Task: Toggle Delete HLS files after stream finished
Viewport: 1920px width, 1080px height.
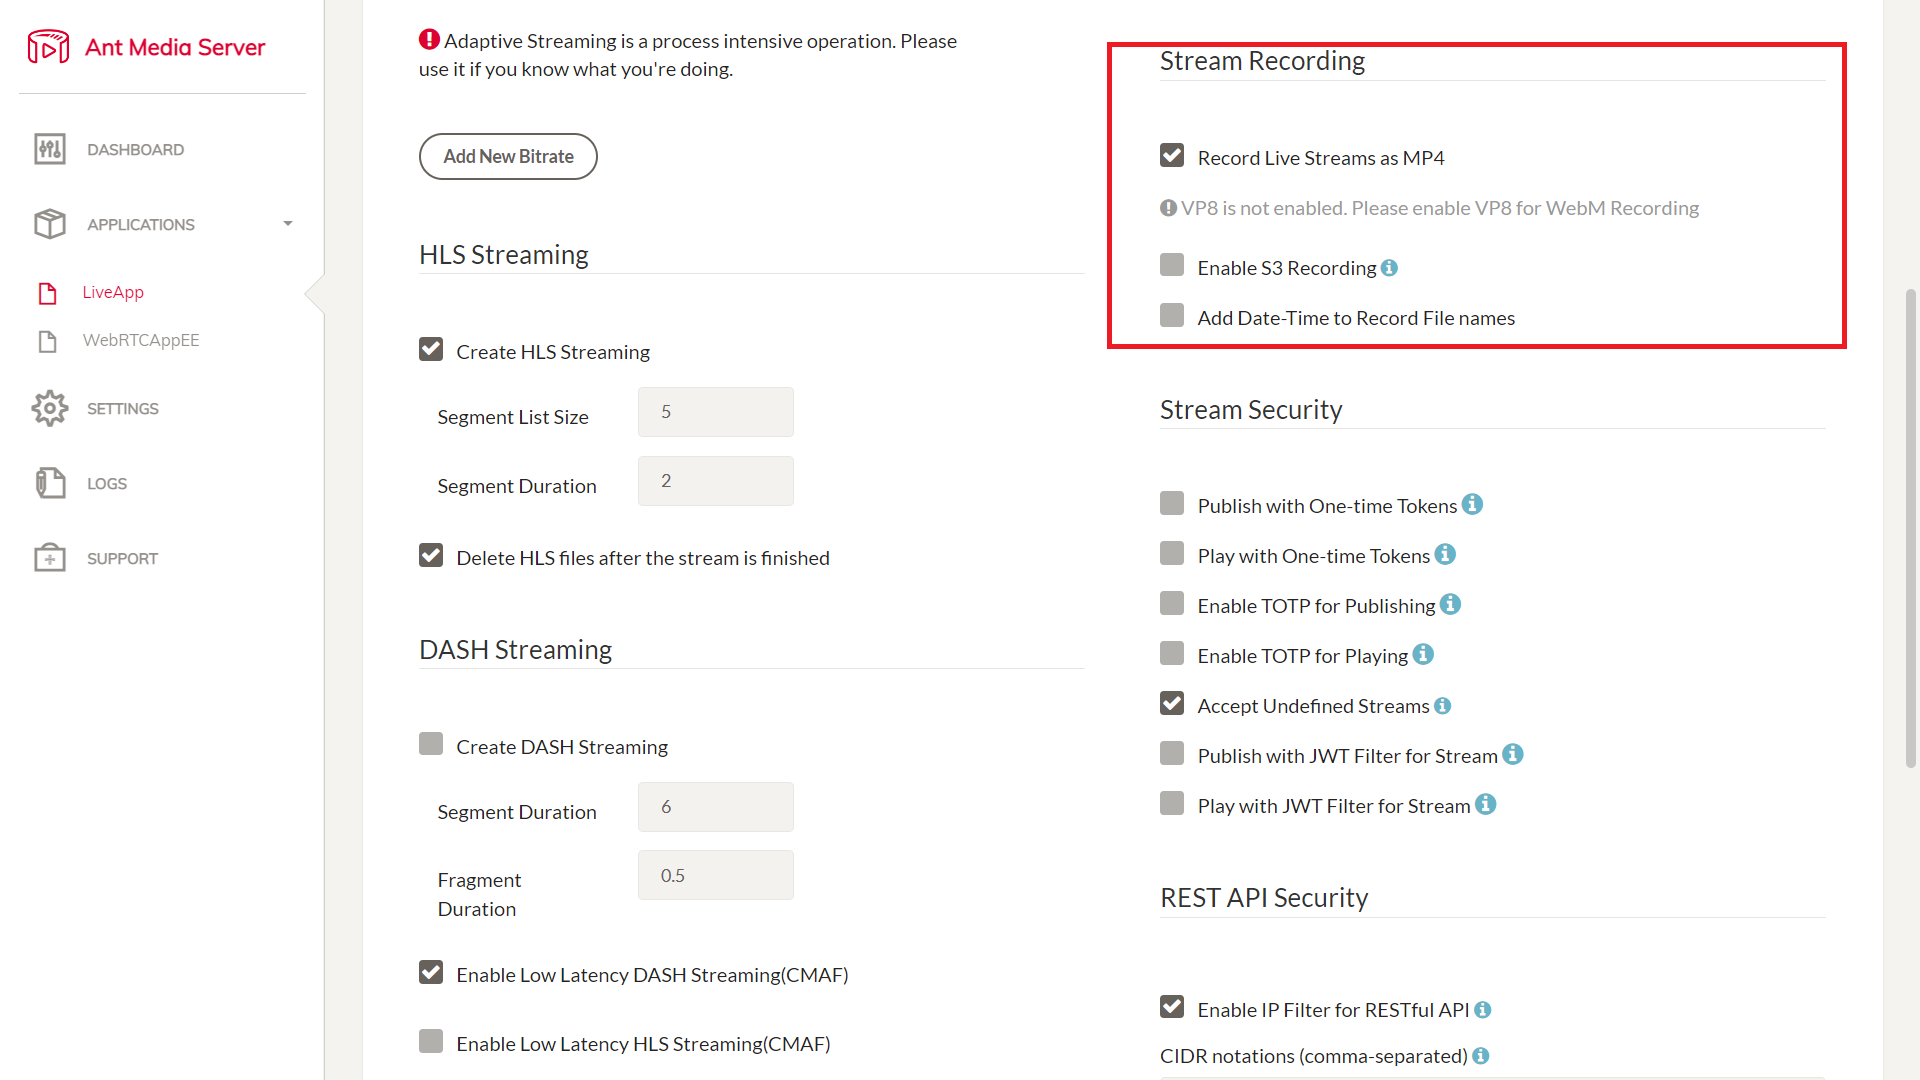Action: coord(431,555)
